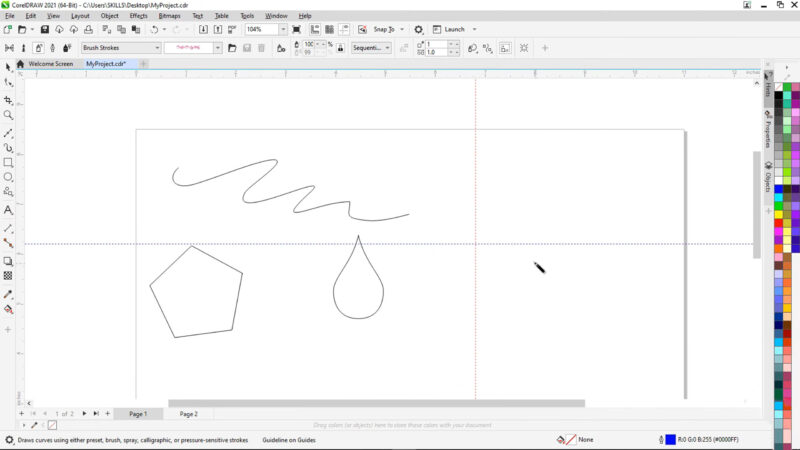Open the Bitmaps menu
800x450 pixels.
pos(169,16)
